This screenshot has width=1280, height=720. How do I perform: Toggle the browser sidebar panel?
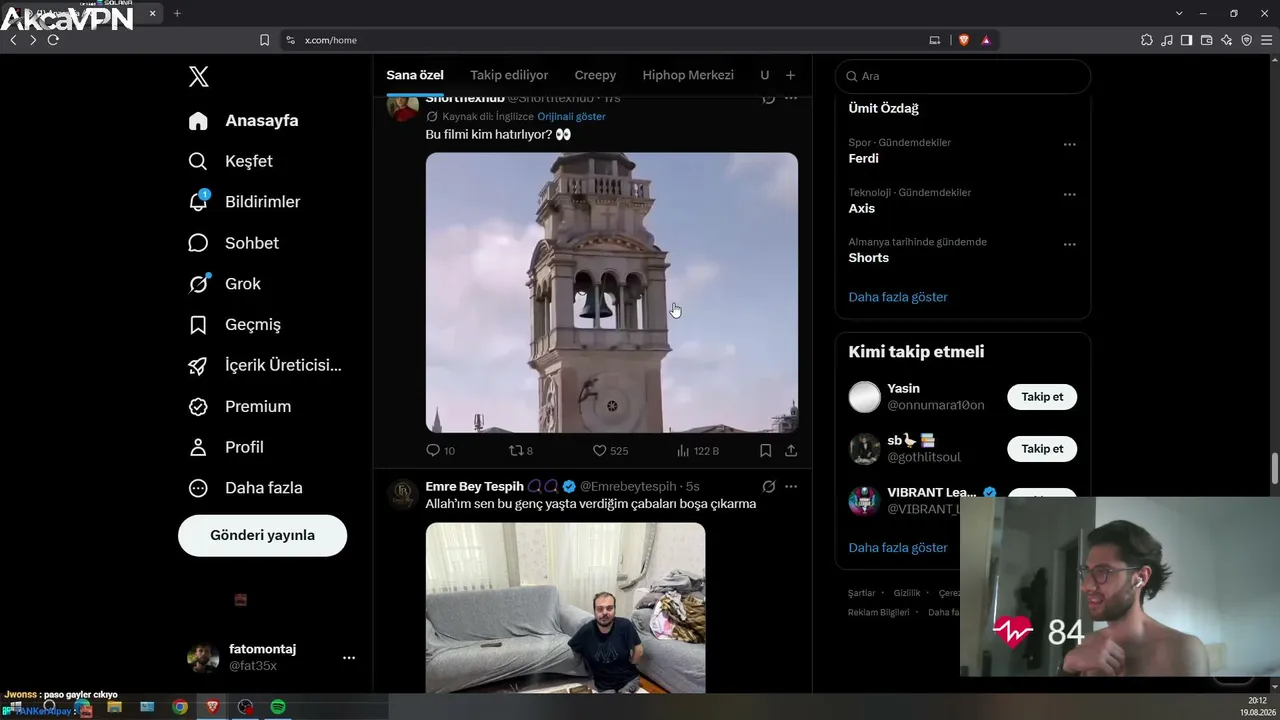coord(1186,40)
